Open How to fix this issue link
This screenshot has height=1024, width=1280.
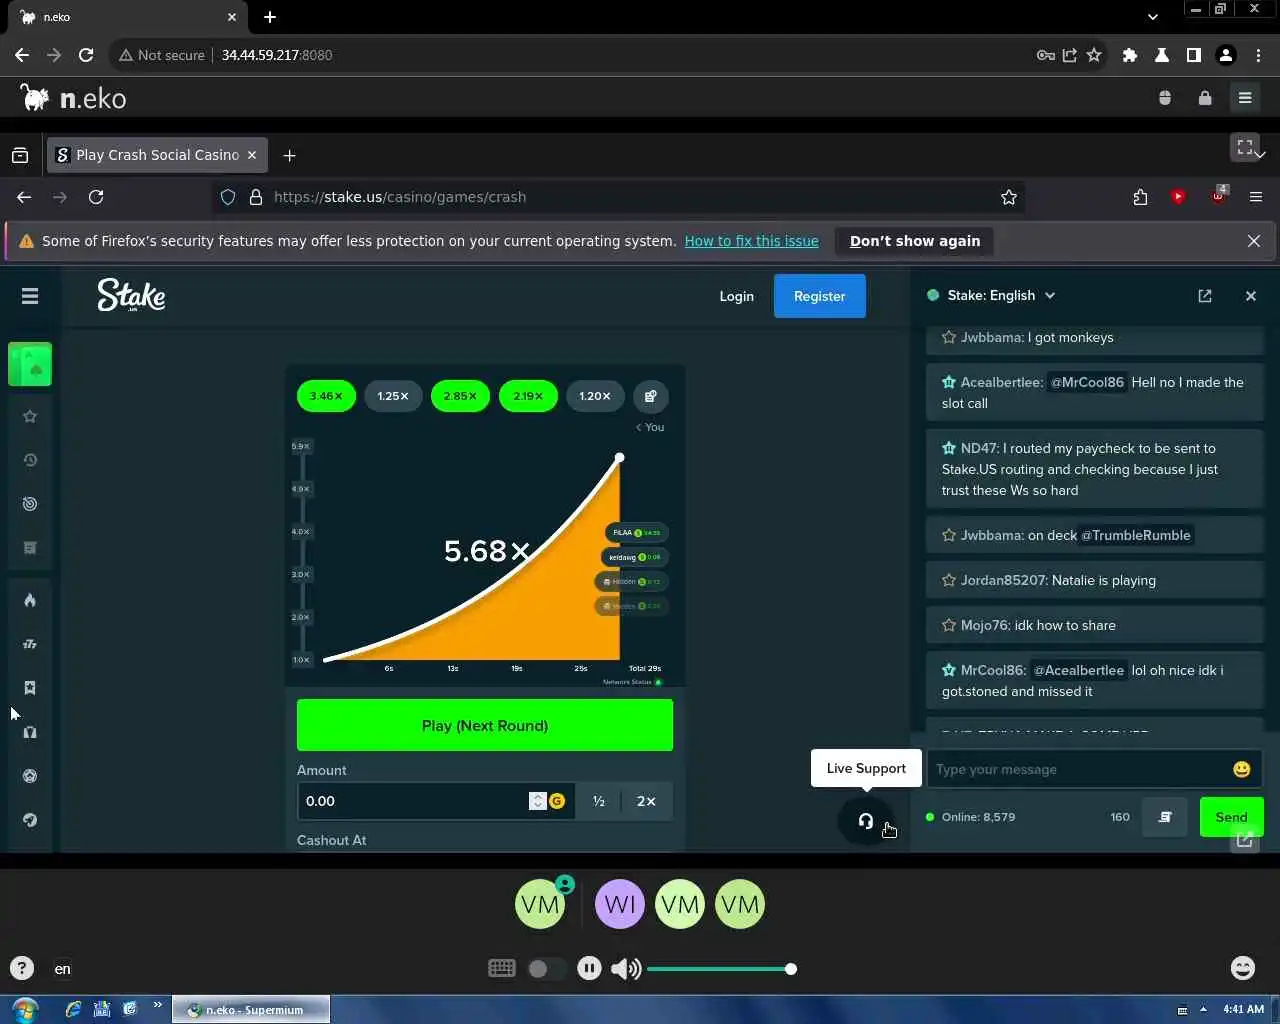click(752, 241)
